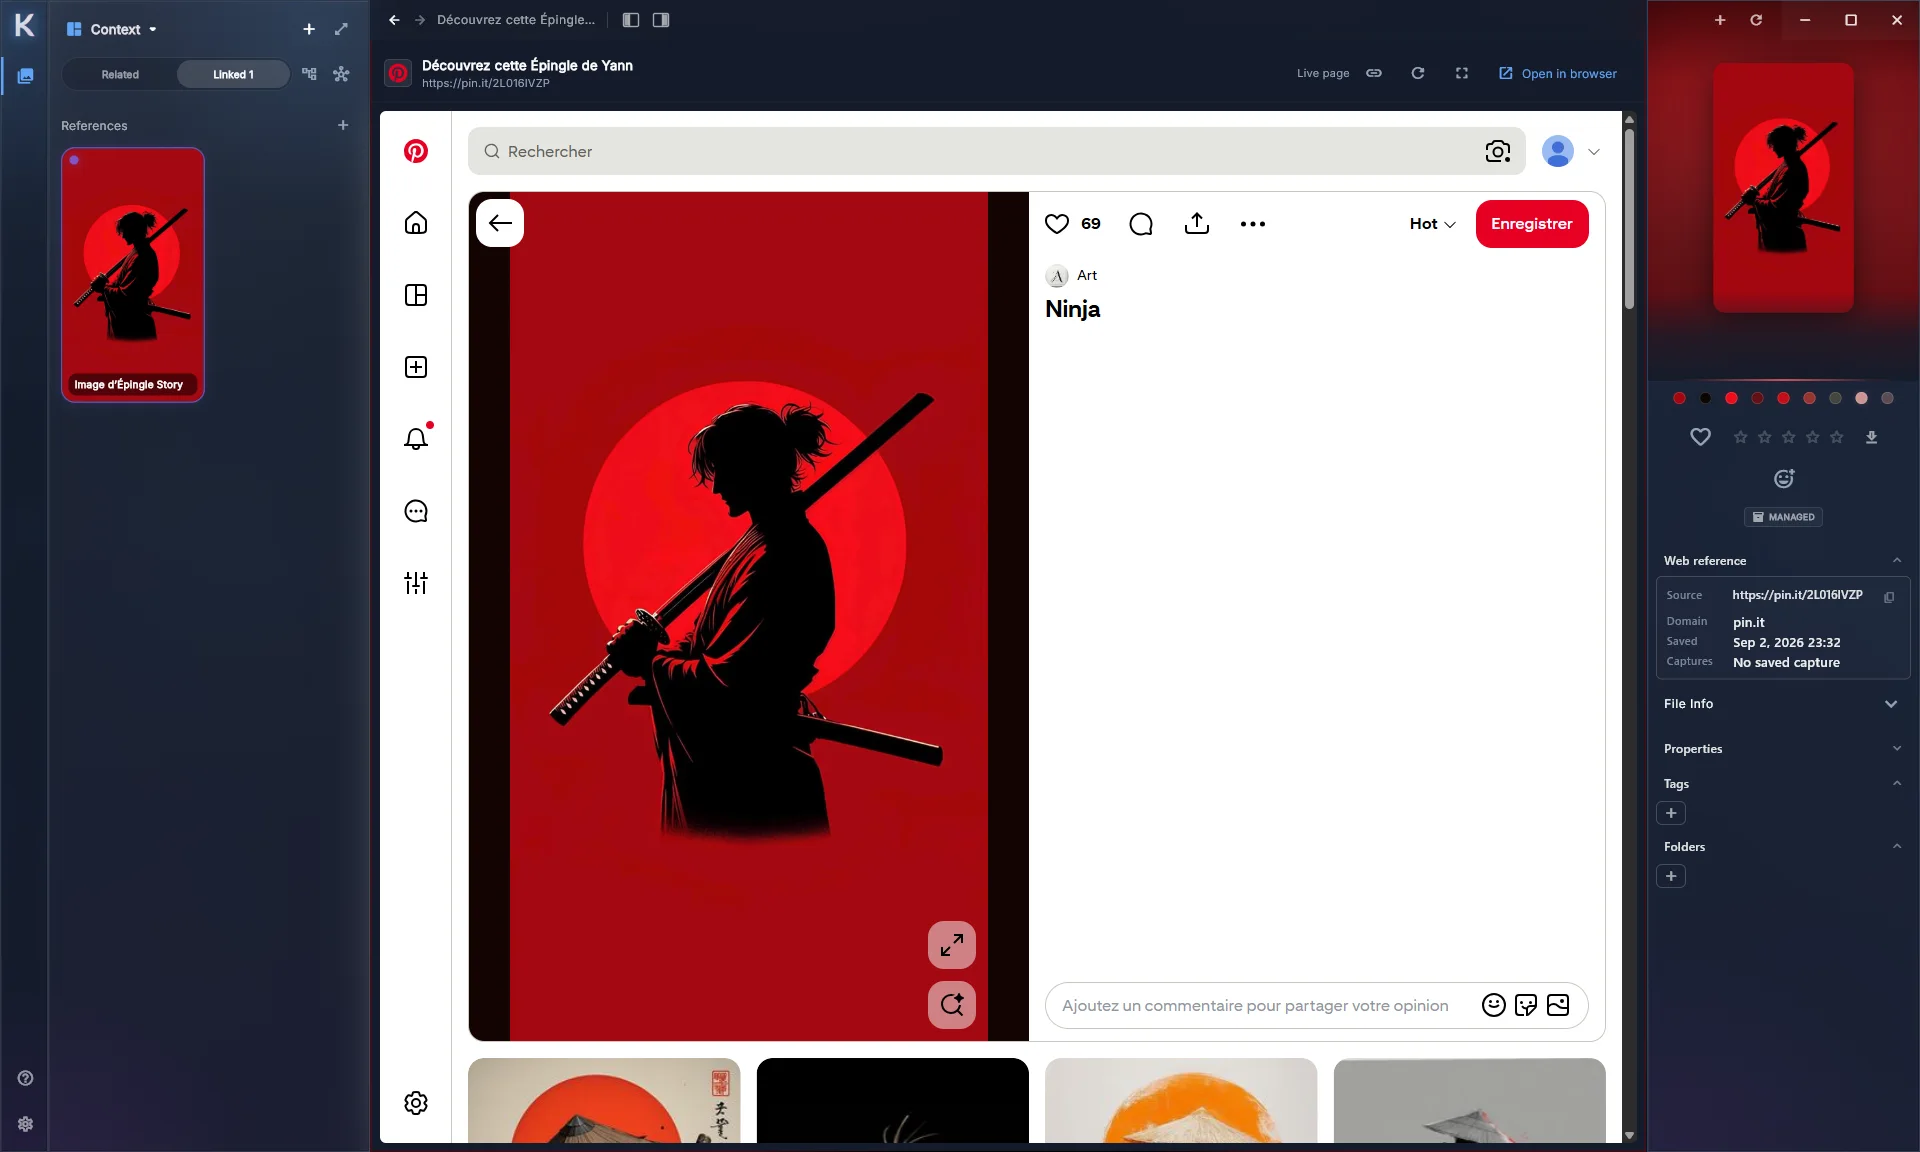Copy the source URL
Image resolution: width=1920 pixels, height=1152 pixels.
[x=1889, y=597]
